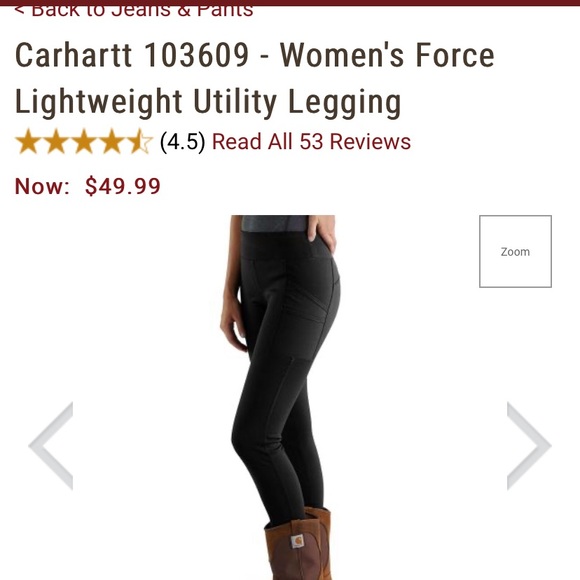Click the dark red header bar
This screenshot has height=580, width=580.
pyautogui.click(x=290, y=3)
